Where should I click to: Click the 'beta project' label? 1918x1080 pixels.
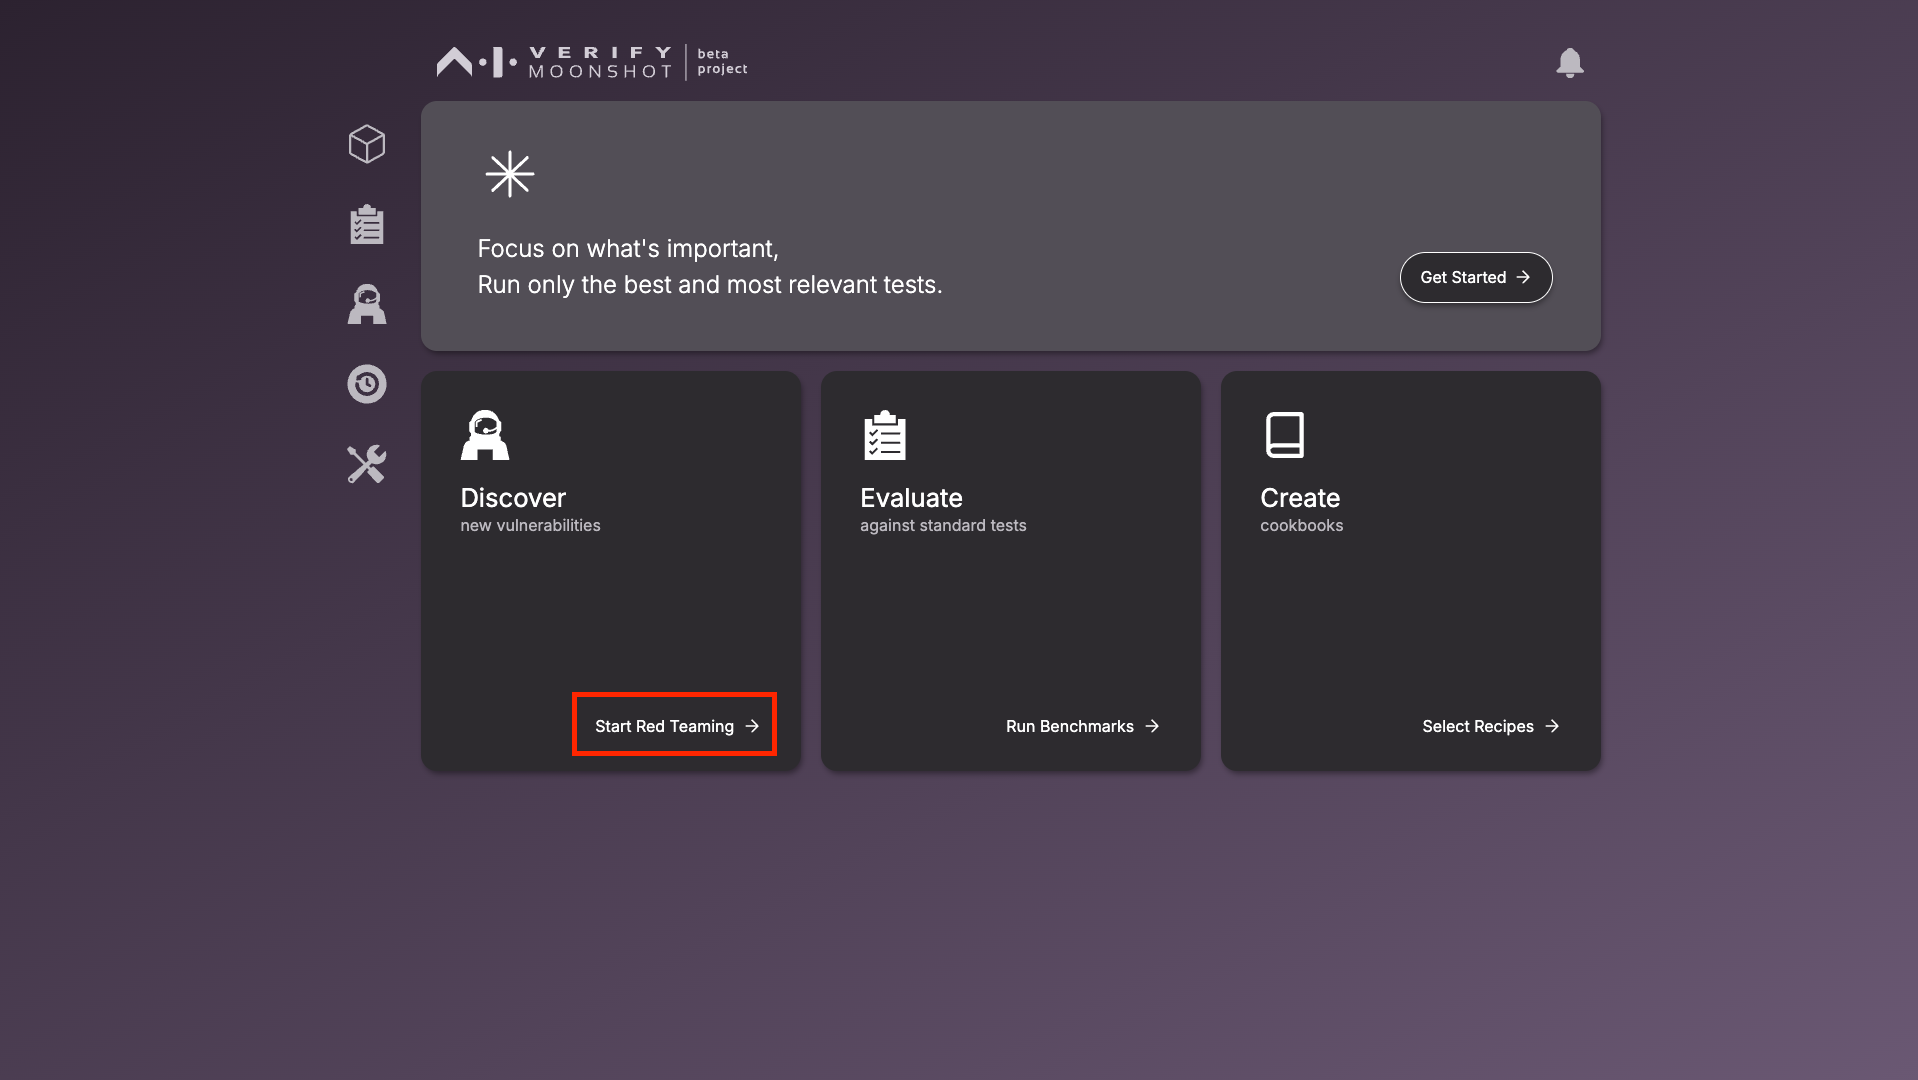(722, 61)
